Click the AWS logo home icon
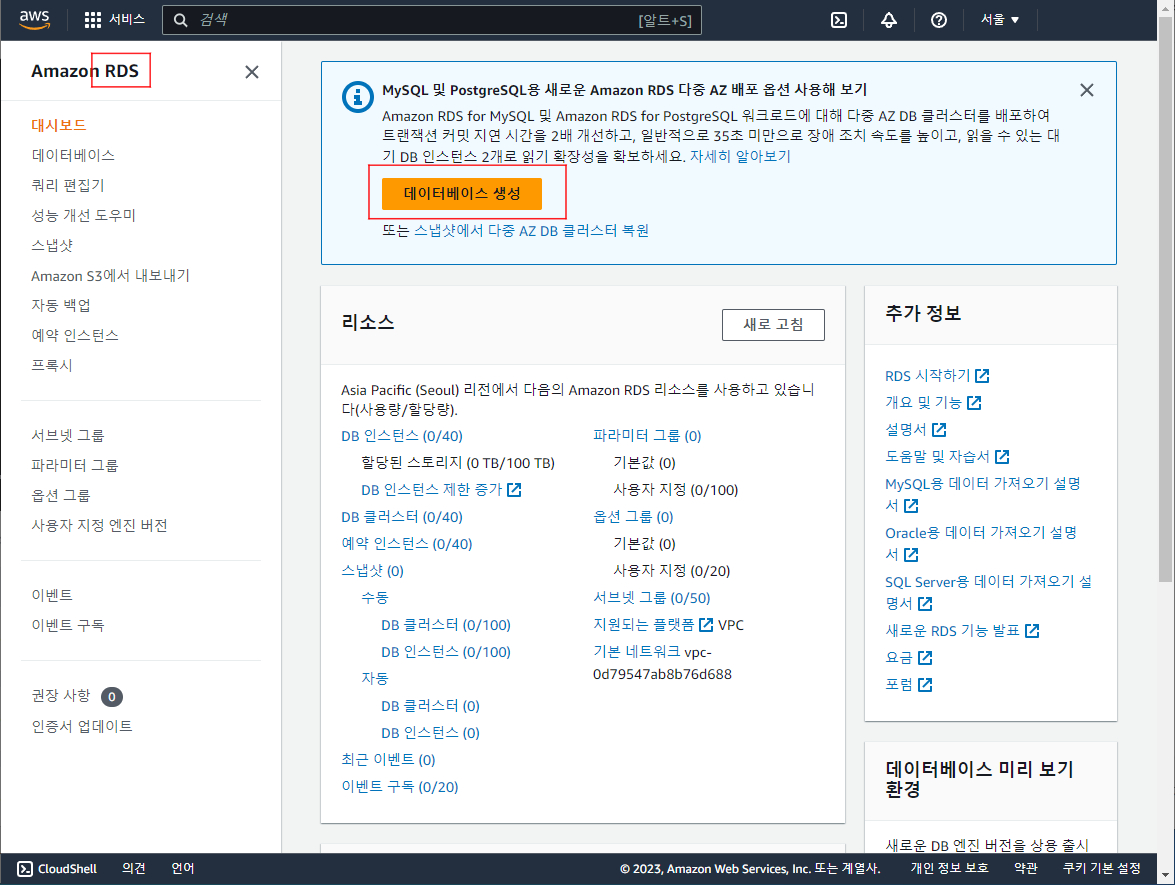The height and width of the screenshot is (885, 1176). pos(34,20)
